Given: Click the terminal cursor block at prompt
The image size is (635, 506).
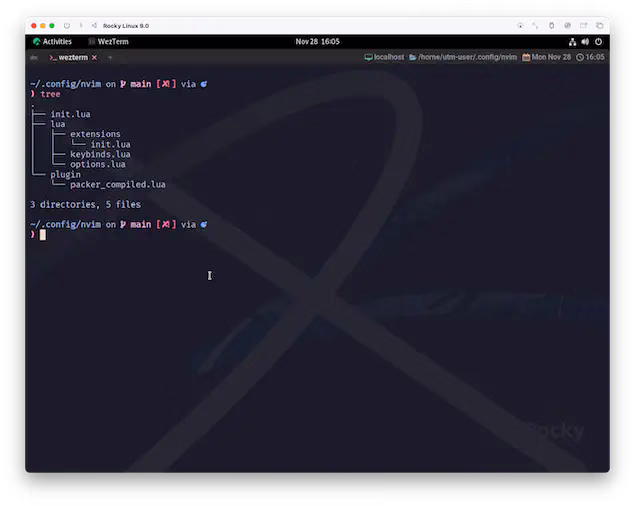Looking at the screenshot, I should pyautogui.click(x=43, y=235).
